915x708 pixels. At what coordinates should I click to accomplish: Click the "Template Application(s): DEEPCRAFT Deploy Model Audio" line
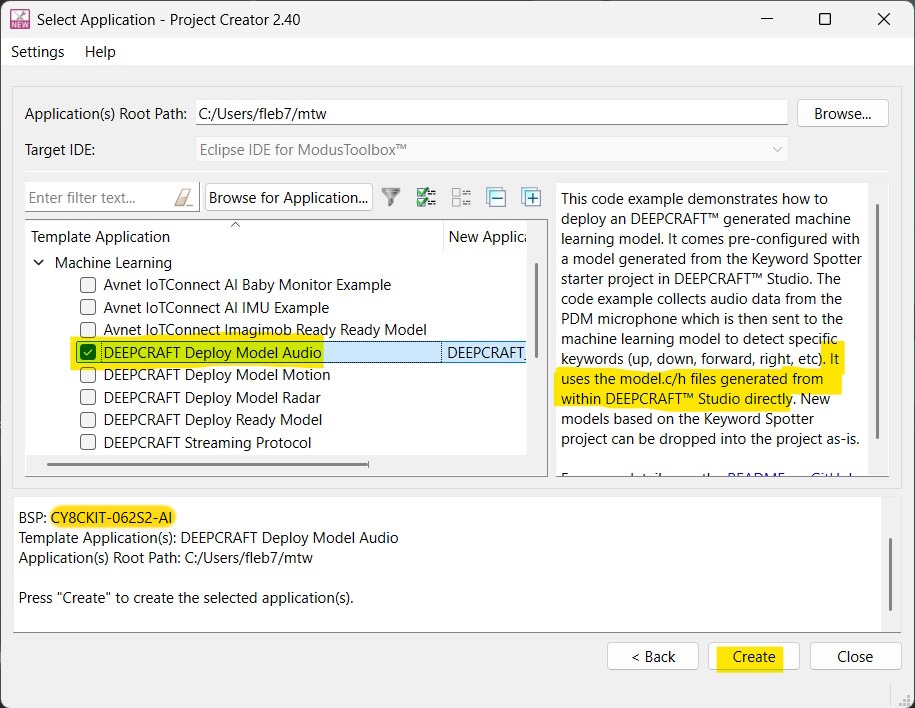click(208, 538)
